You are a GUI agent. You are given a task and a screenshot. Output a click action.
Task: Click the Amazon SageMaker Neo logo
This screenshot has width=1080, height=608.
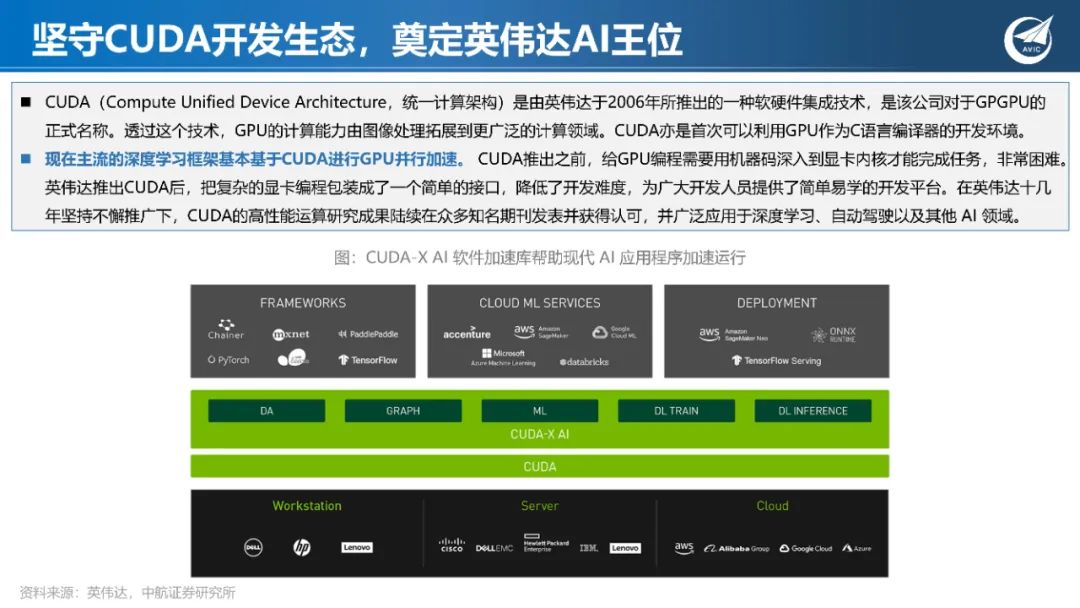coord(733,335)
